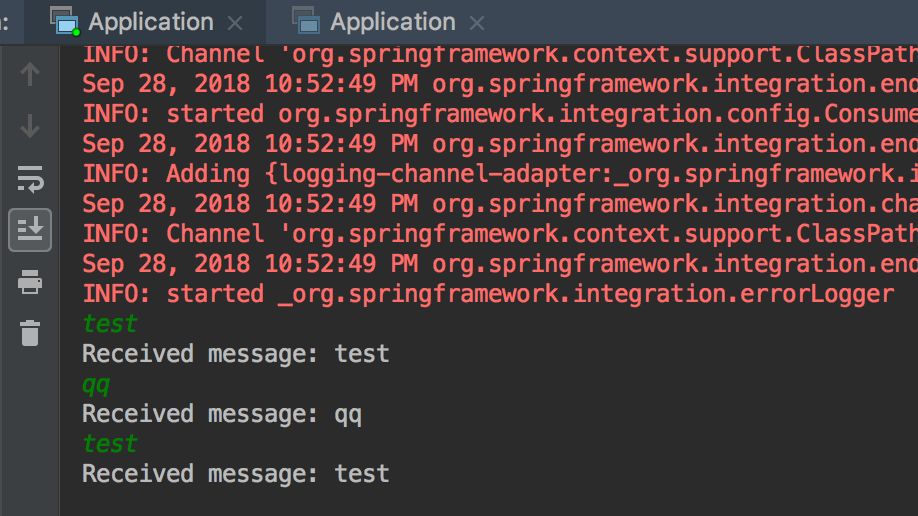
Task: Close the second Application tab
Action: [x=477, y=23]
